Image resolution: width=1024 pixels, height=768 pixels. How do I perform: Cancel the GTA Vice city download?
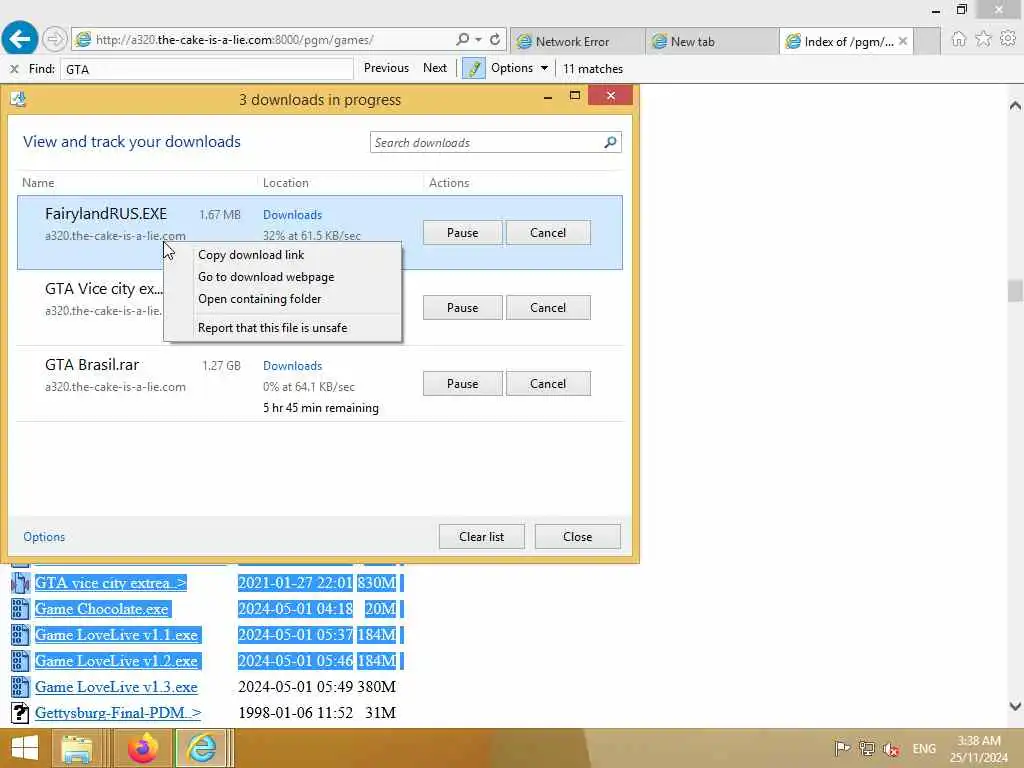click(x=548, y=308)
